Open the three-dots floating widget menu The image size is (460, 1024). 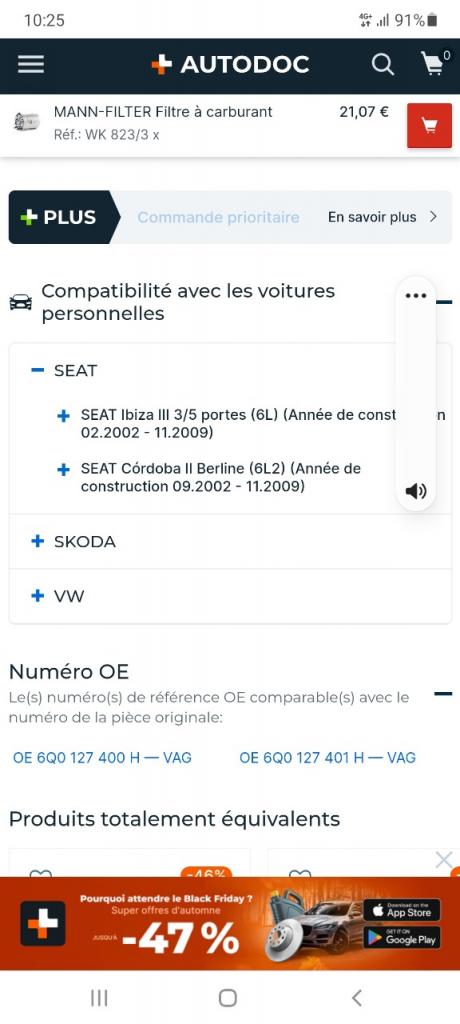[x=416, y=296]
